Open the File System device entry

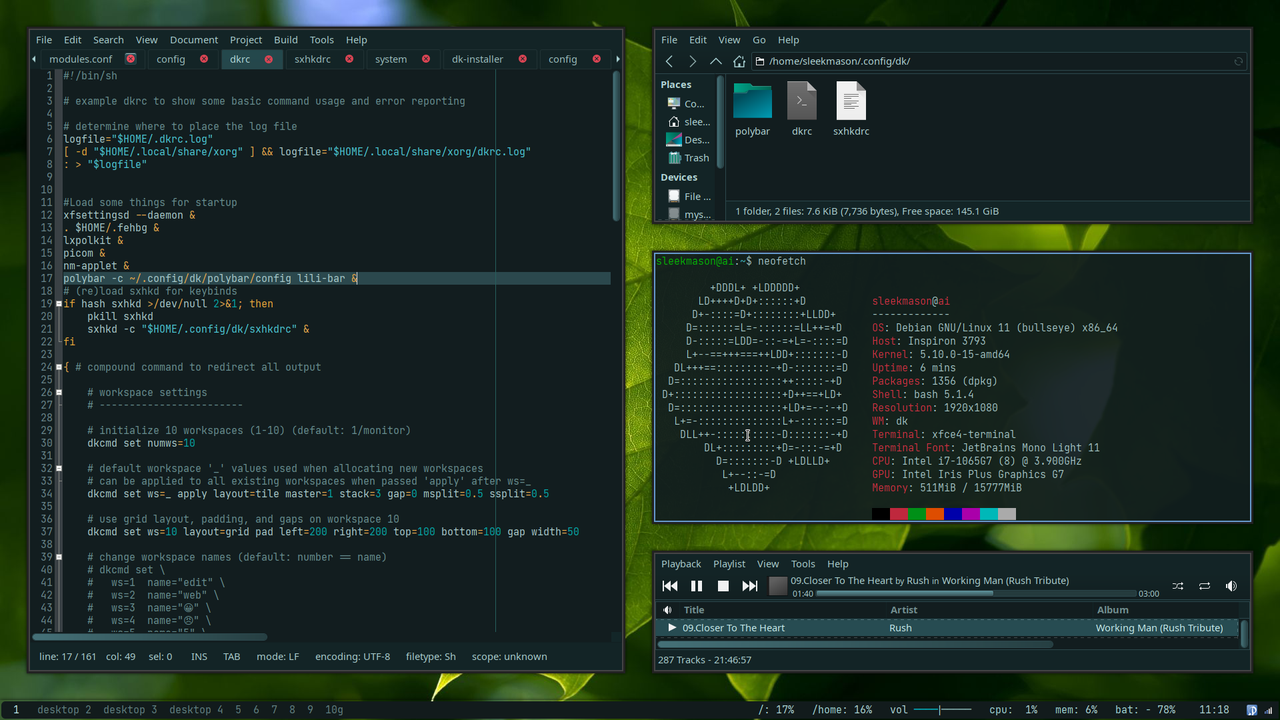click(x=688, y=196)
